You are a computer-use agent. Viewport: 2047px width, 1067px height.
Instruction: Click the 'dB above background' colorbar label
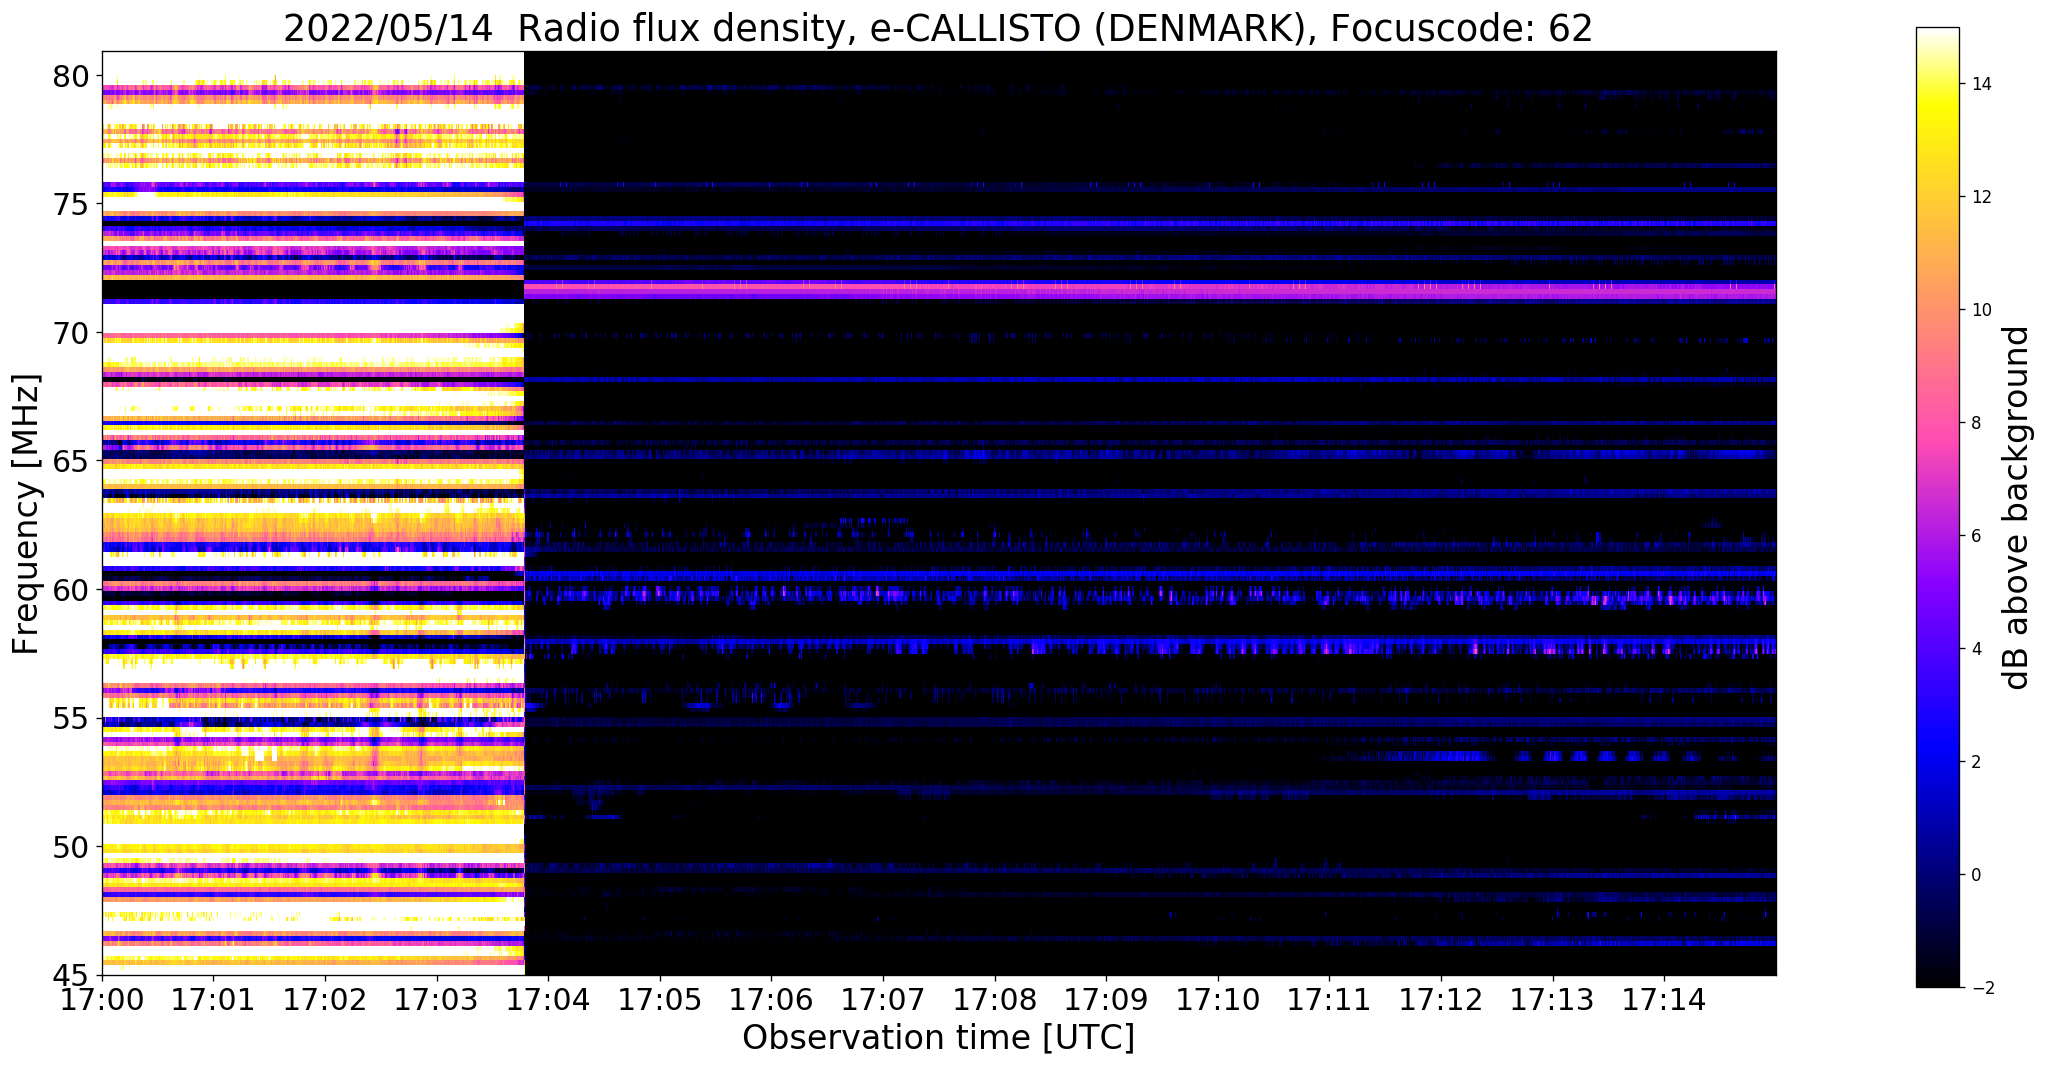[x=2017, y=507]
